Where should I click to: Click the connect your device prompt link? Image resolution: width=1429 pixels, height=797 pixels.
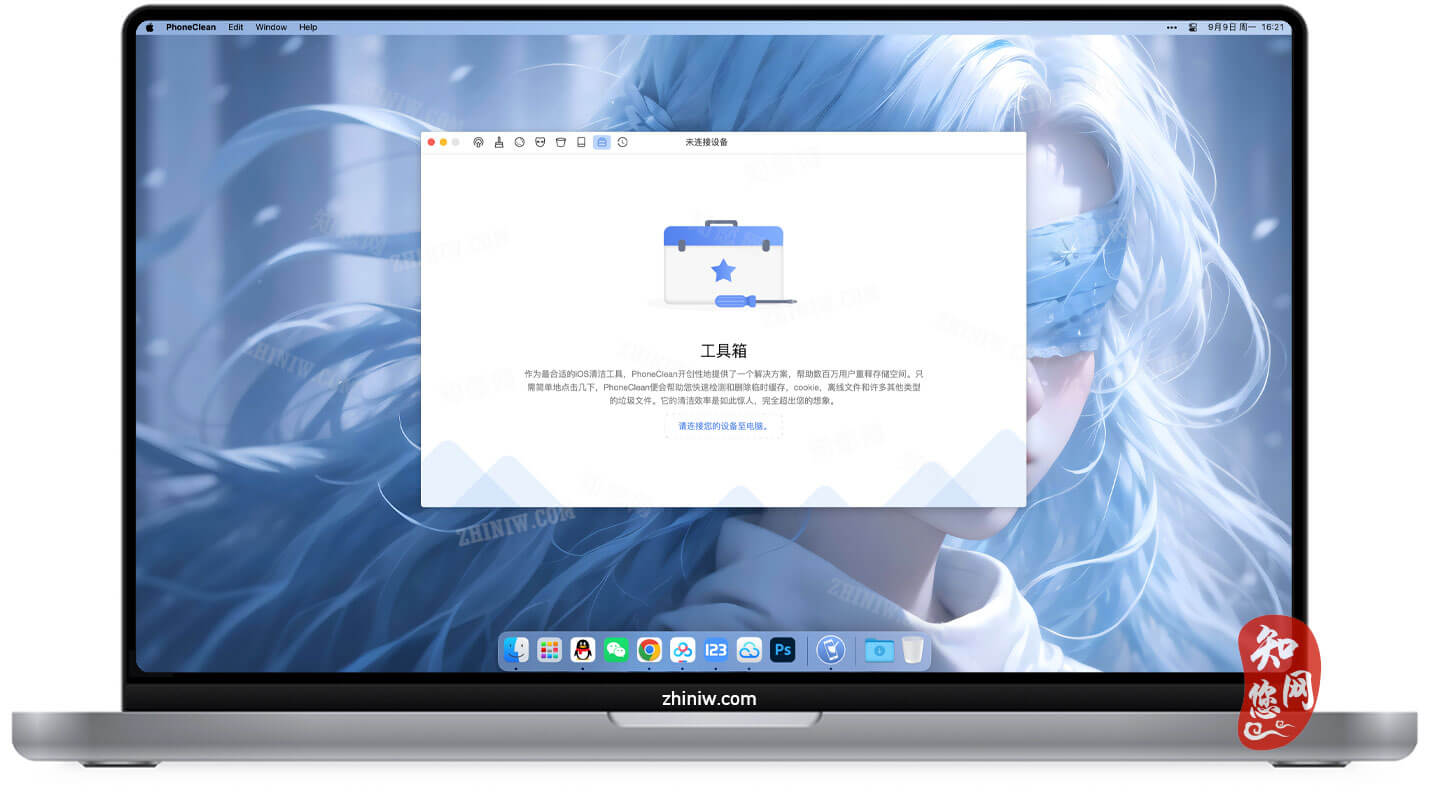coord(723,426)
